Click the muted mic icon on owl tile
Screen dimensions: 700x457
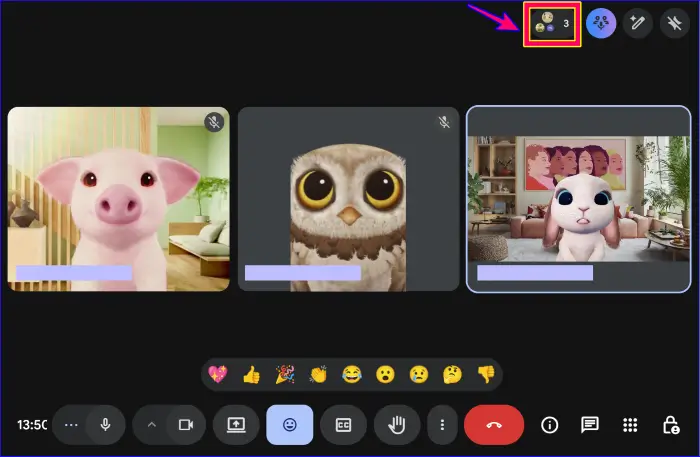444,122
